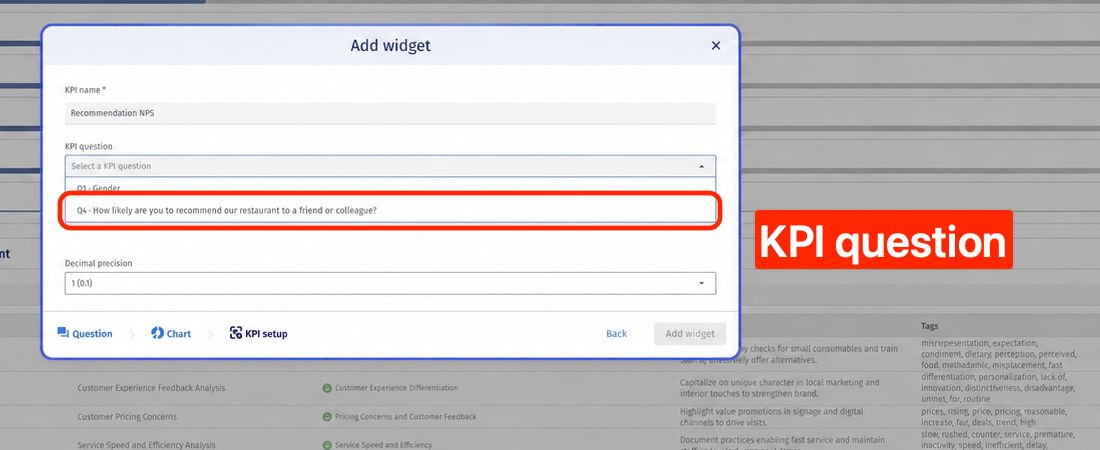This screenshot has width=1100, height=450.
Task: Close the Add widget dialog
Action: tap(716, 46)
